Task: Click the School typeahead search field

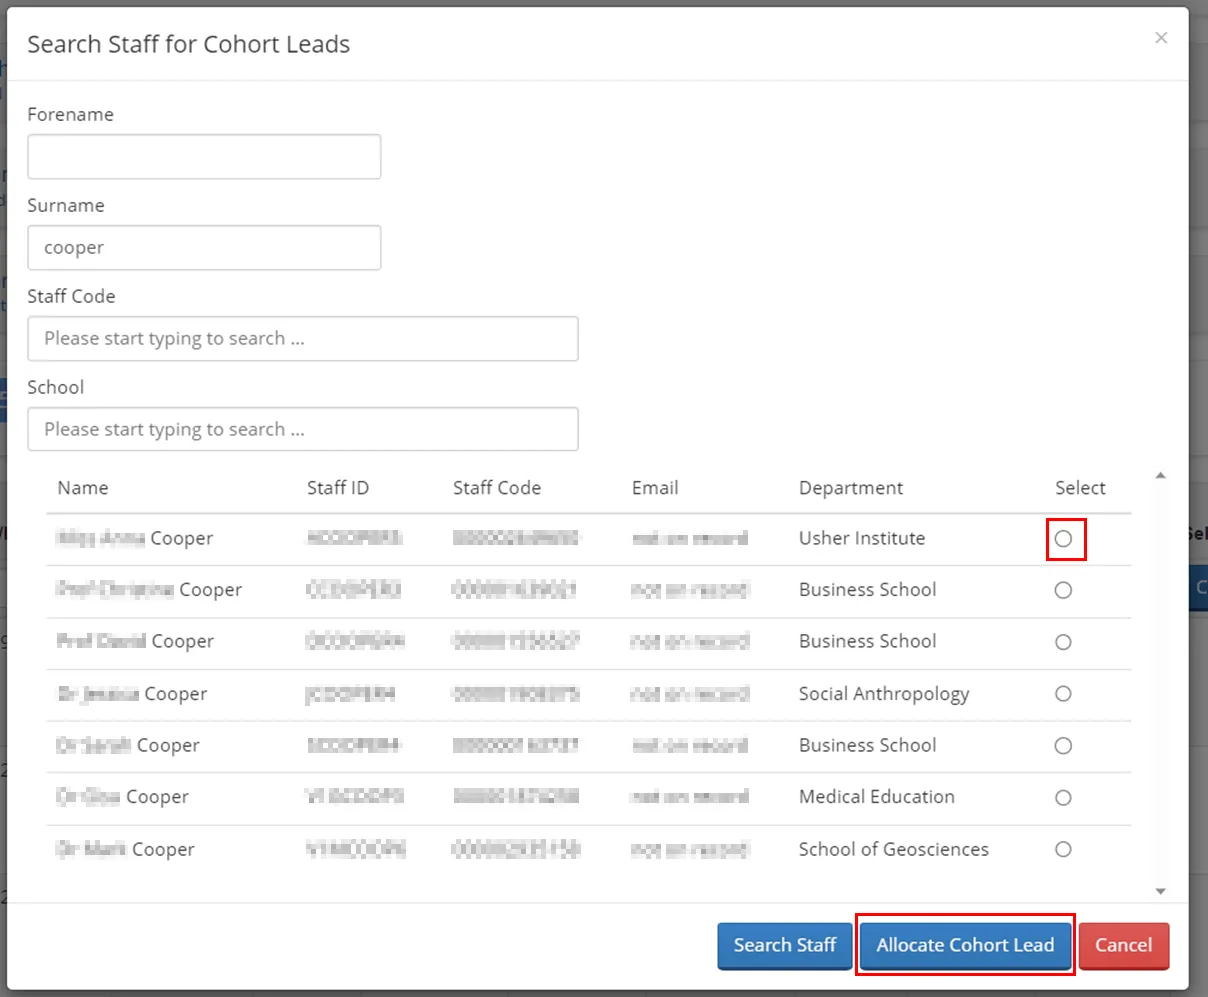Action: (x=303, y=429)
